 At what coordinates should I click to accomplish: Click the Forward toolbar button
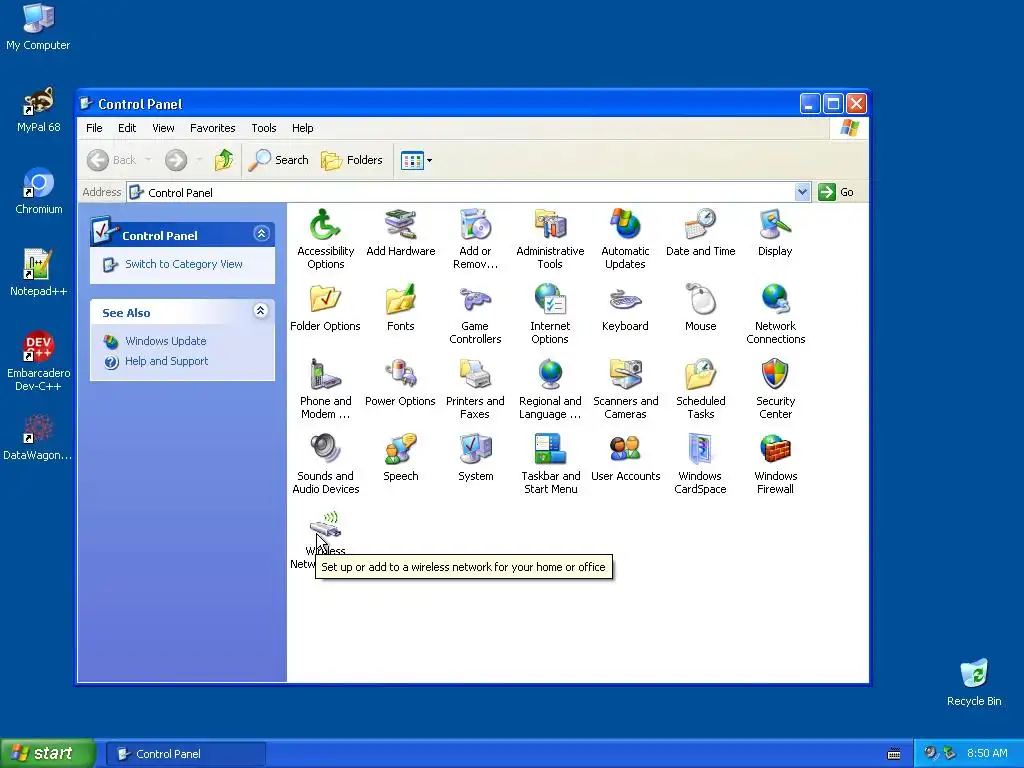pyautogui.click(x=176, y=160)
